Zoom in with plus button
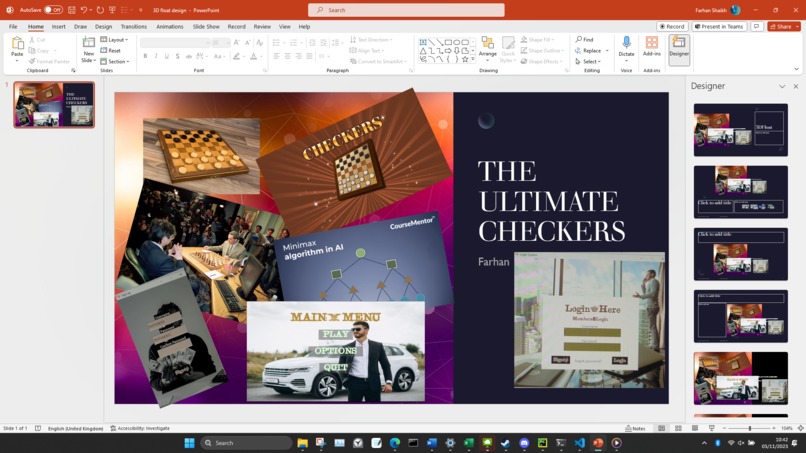Image resolution: width=806 pixels, height=453 pixels. [x=774, y=428]
